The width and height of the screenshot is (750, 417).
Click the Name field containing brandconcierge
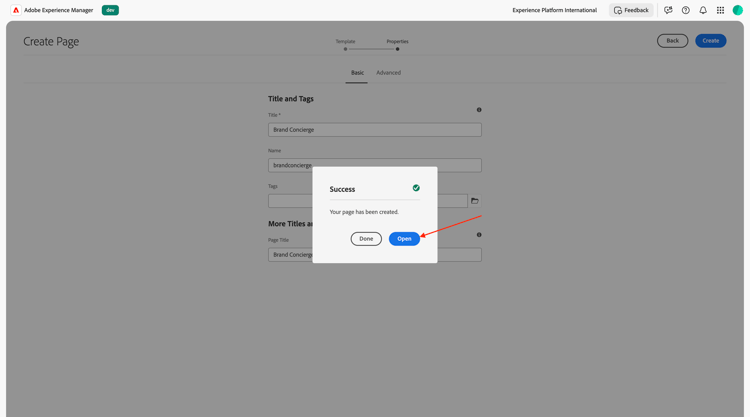coord(375,165)
